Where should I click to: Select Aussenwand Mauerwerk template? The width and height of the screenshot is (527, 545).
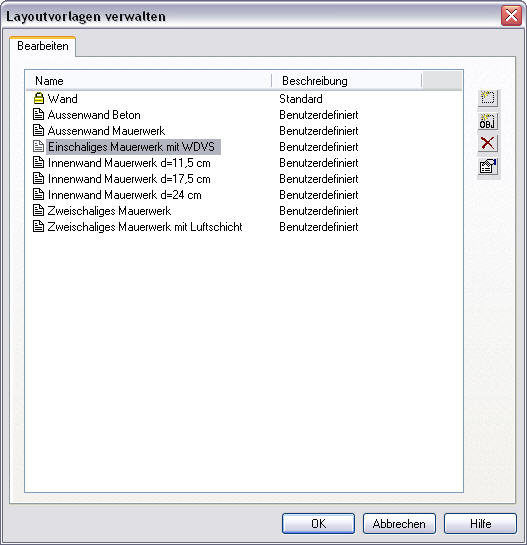106,131
